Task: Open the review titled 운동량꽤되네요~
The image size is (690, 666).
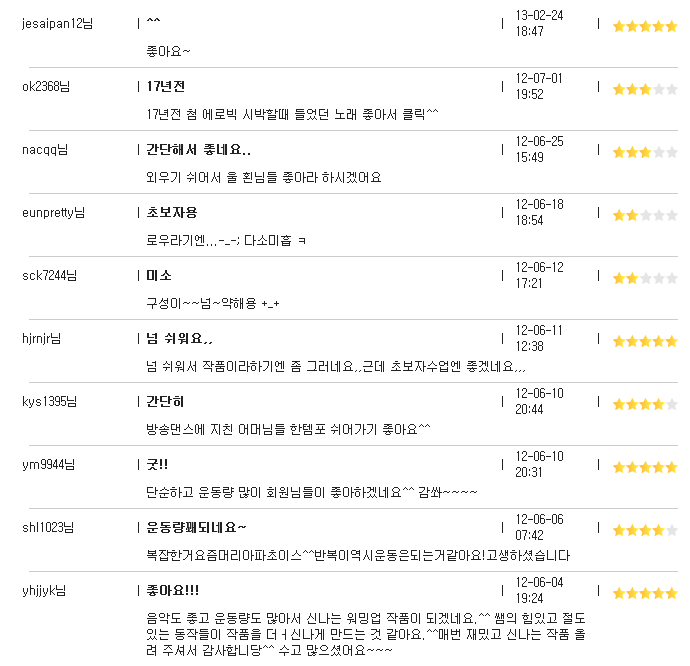Action: tap(196, 527)
